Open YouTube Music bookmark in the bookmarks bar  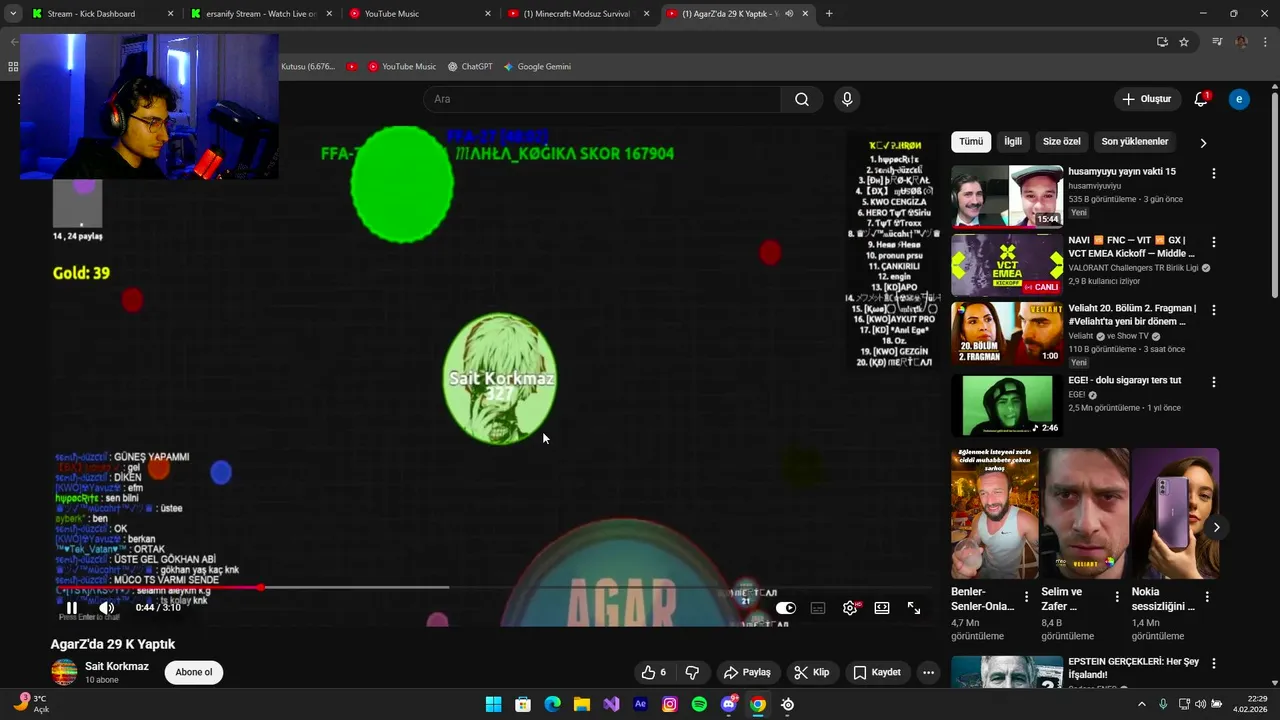tap(402, 67)
